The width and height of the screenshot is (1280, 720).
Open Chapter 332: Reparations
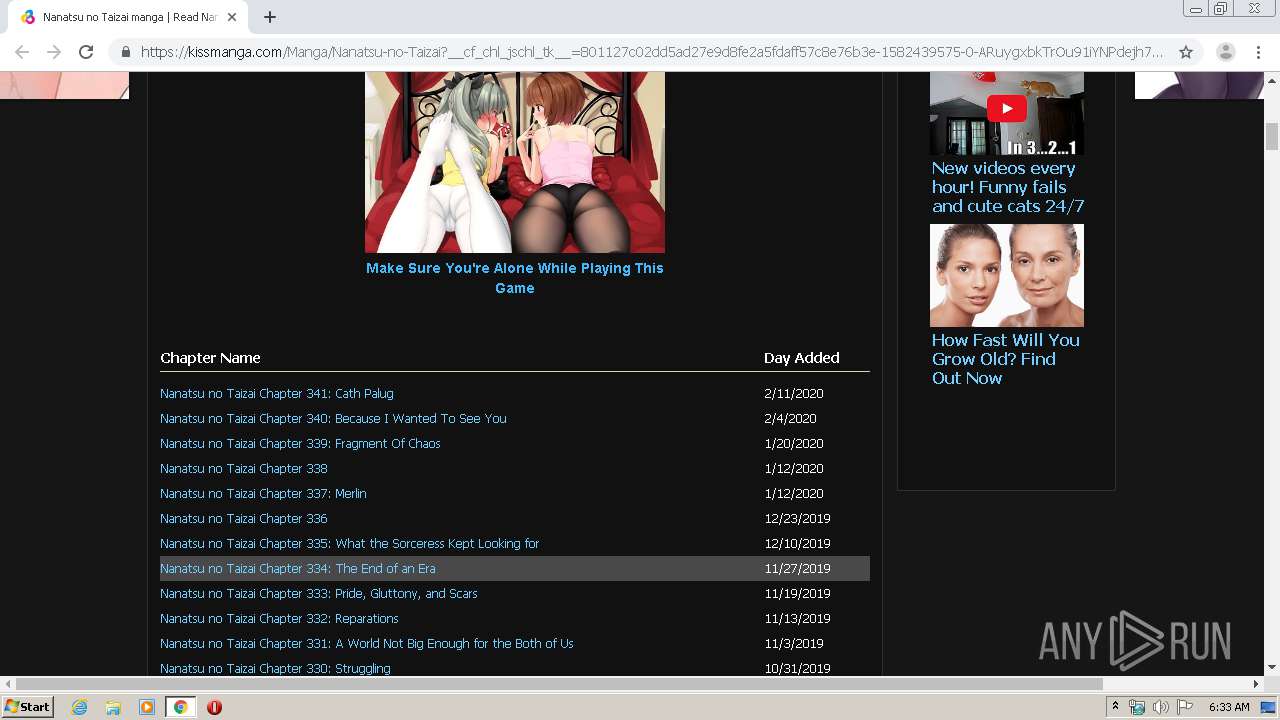(x=279, y=619)
